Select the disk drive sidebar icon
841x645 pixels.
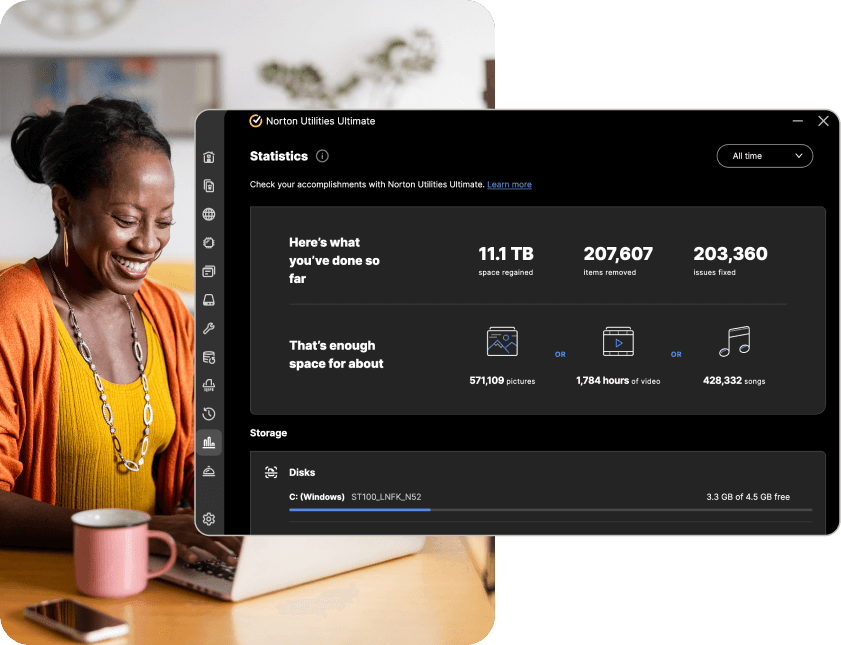[208, 299]
